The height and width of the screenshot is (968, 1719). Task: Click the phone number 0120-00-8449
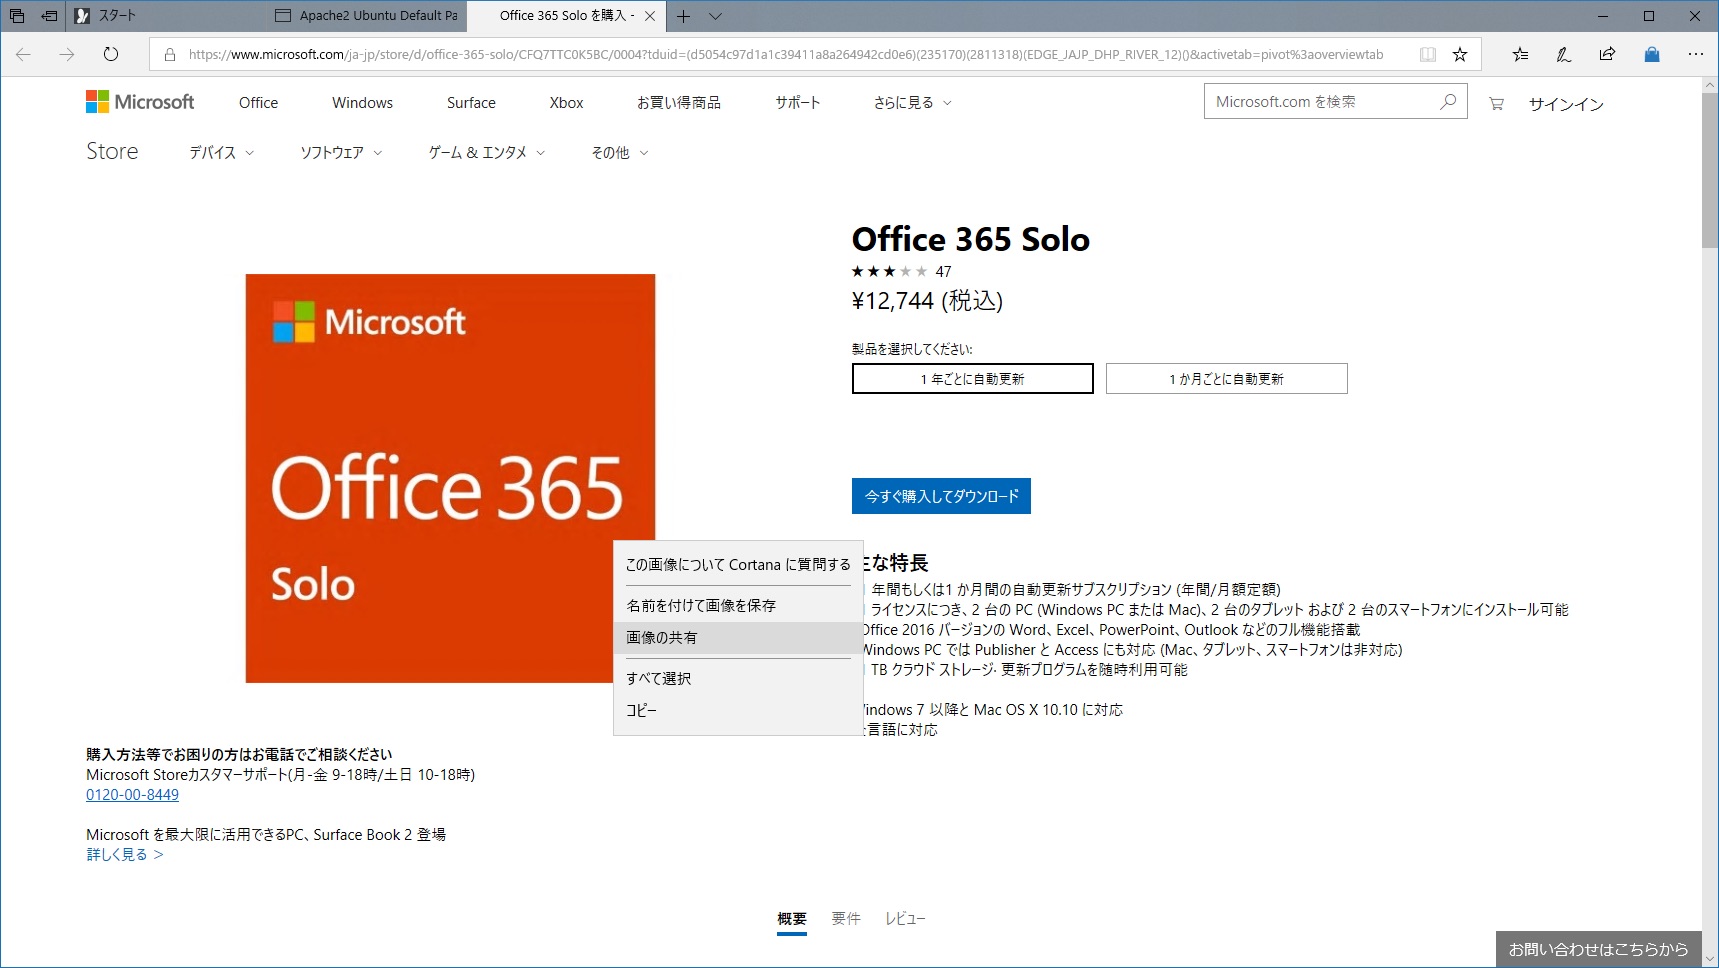(x=132, y=795)
